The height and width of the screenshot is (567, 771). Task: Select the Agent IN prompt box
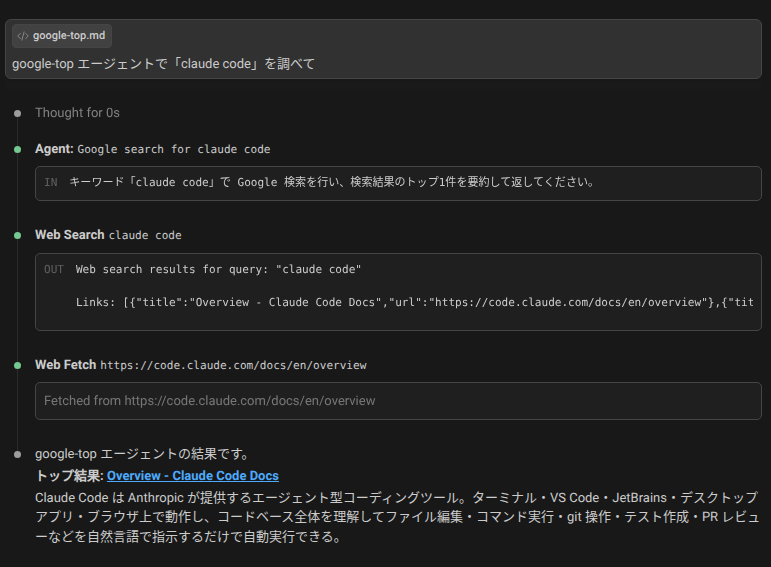pos(398,183)
